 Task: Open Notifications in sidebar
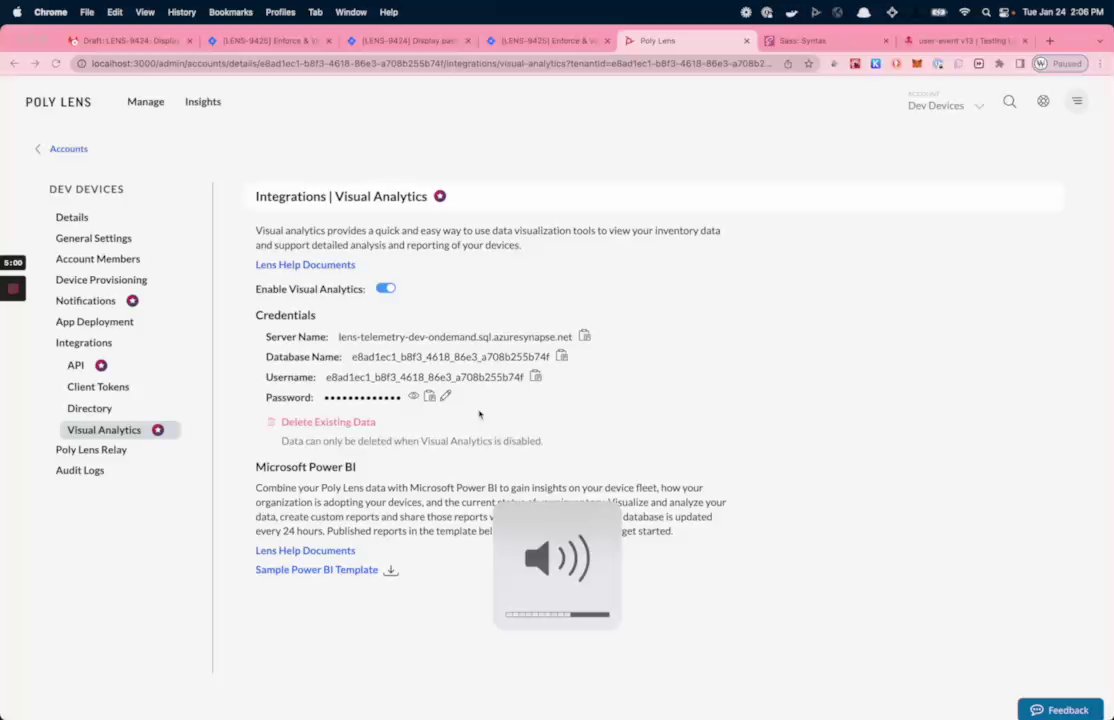85,301
